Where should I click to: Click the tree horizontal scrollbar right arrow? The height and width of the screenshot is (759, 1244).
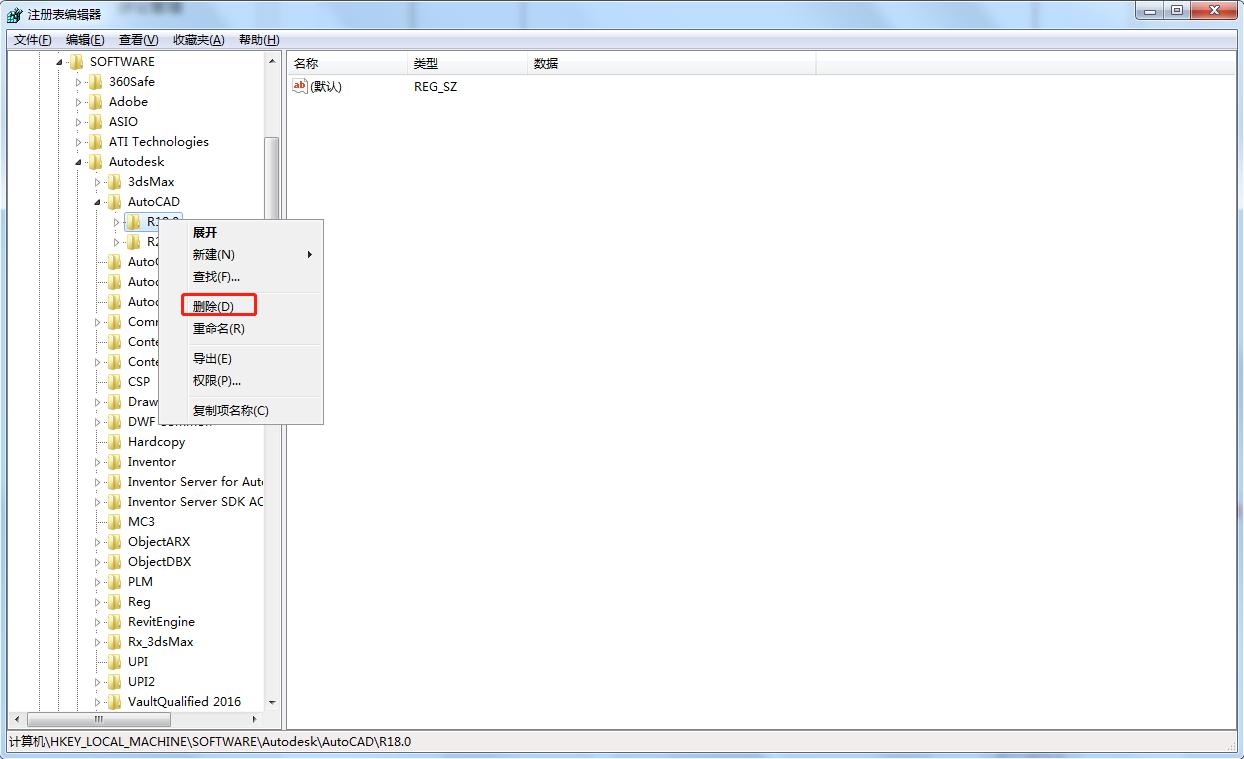pyautogui.click(x=254, y=719)
